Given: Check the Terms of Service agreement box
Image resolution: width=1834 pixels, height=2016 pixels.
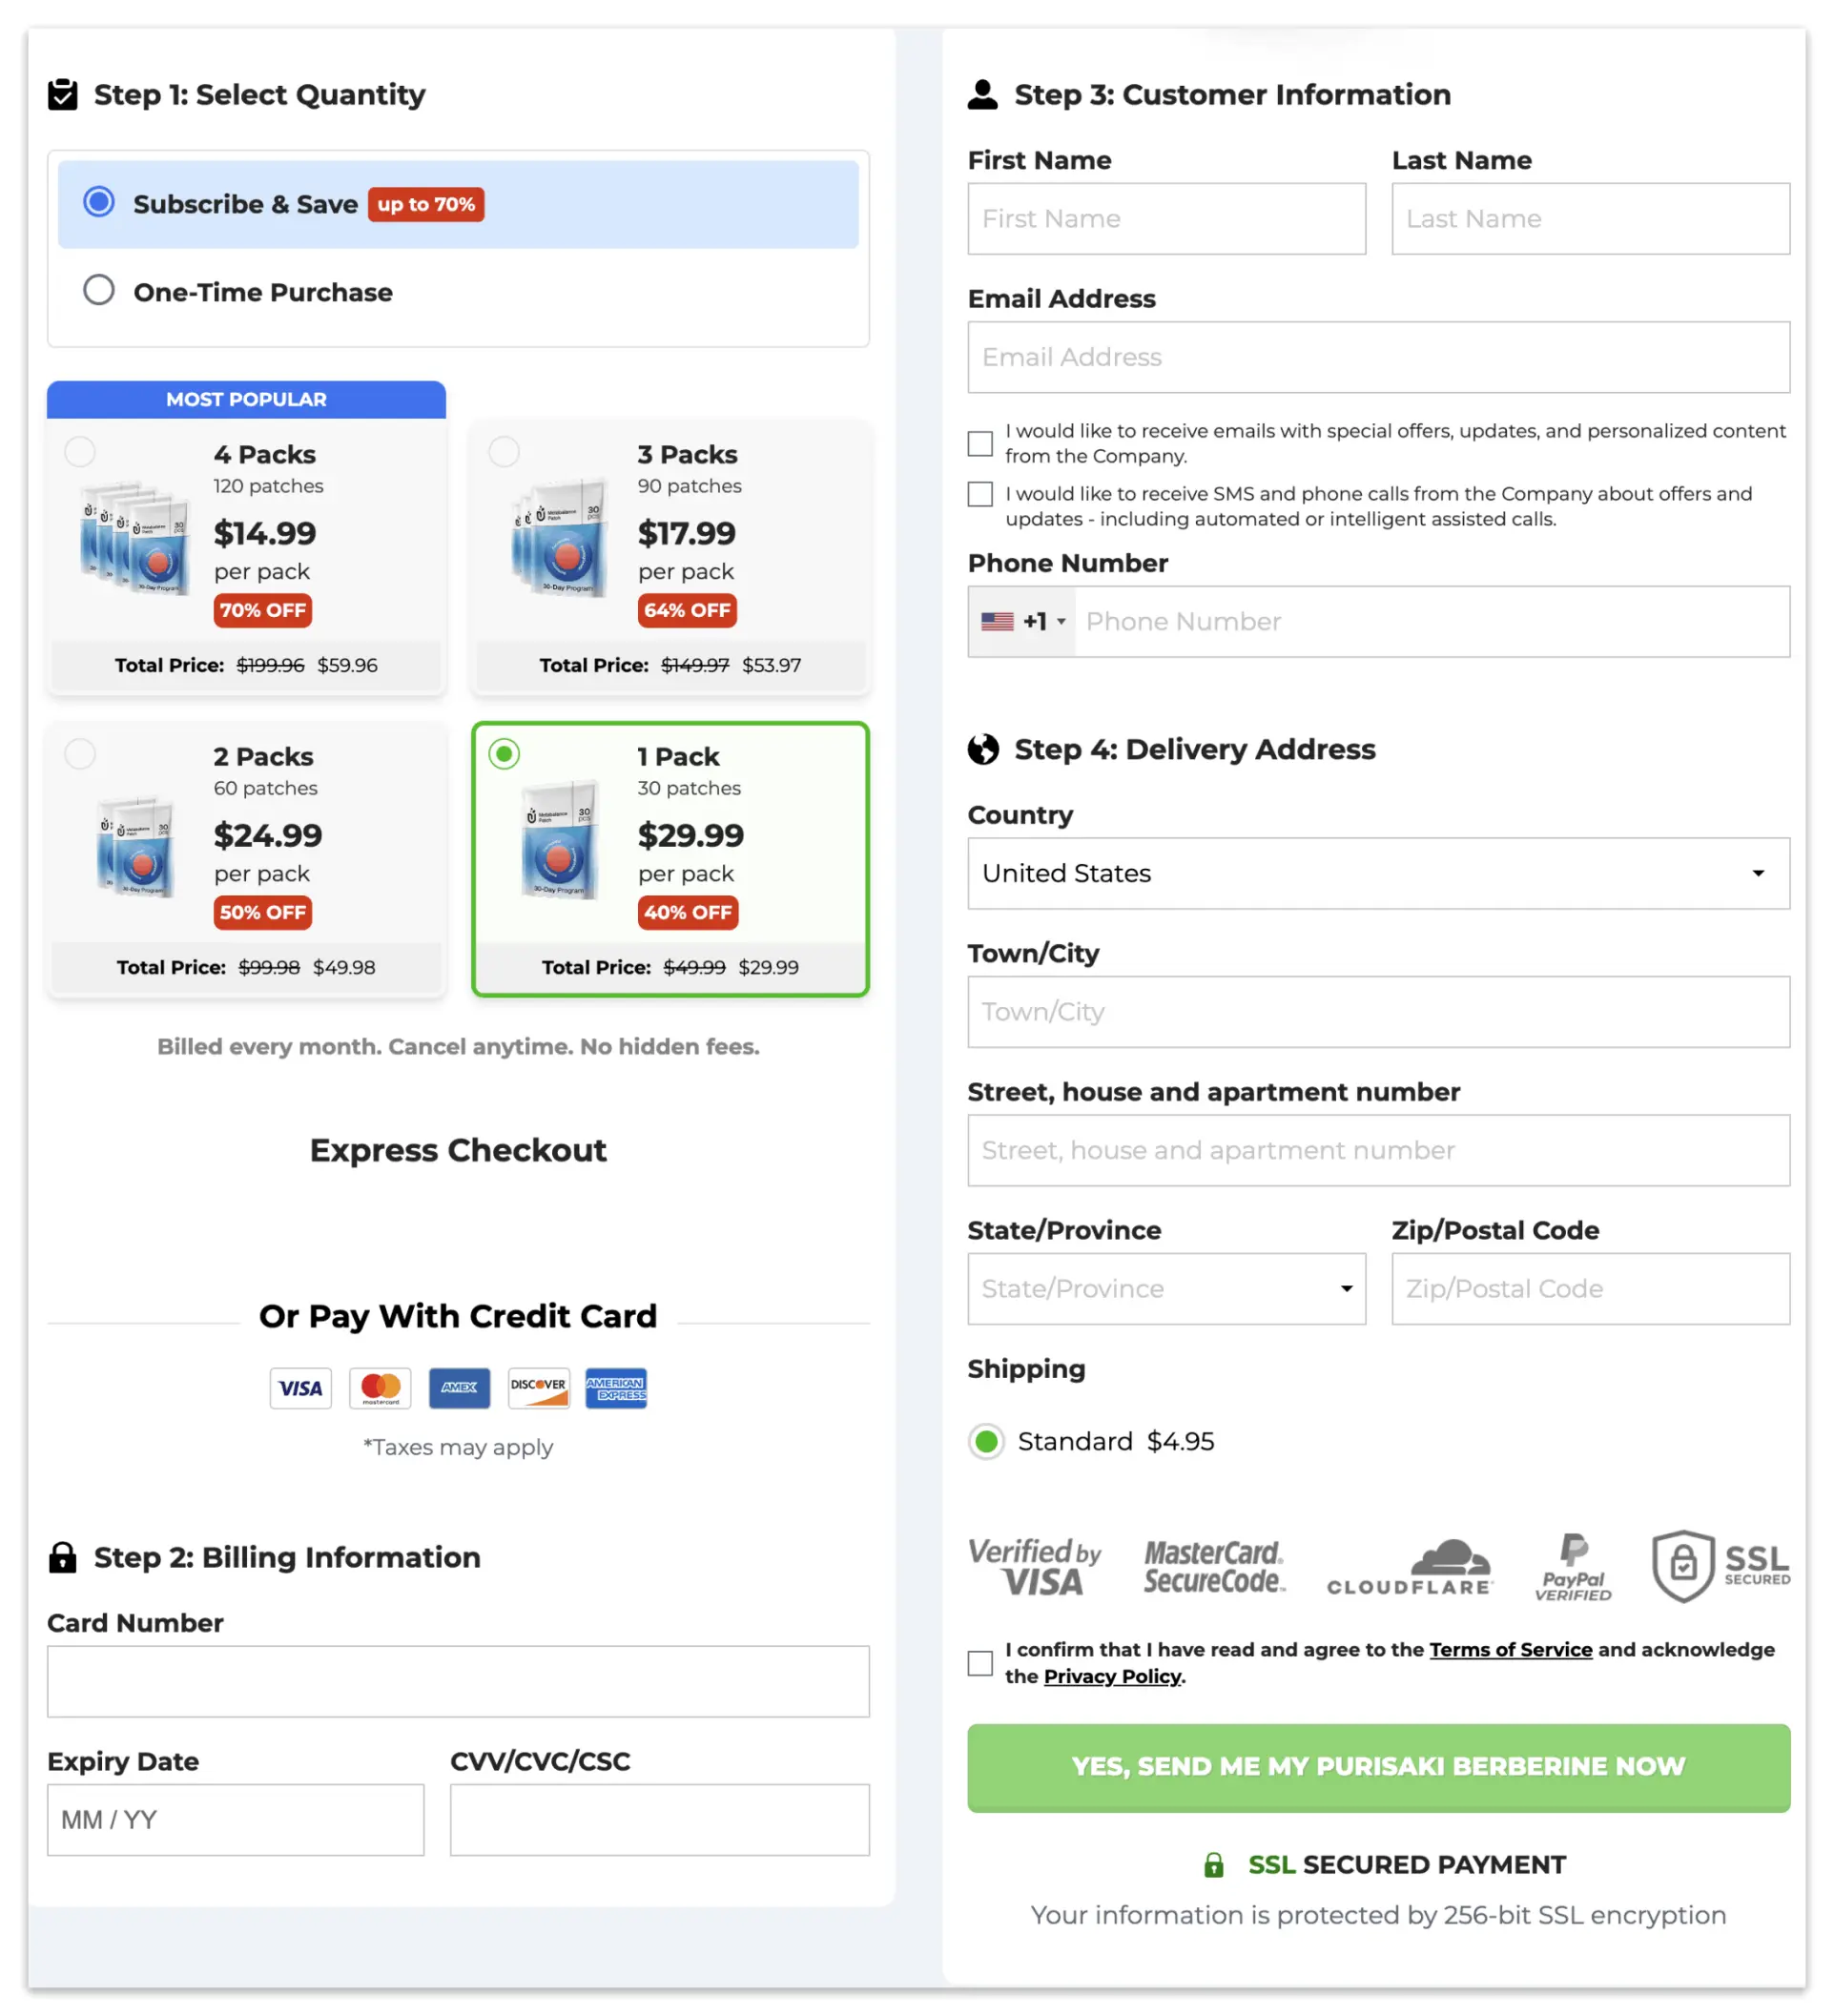Looking at the screenshot, I should [x=980, y=1663].
